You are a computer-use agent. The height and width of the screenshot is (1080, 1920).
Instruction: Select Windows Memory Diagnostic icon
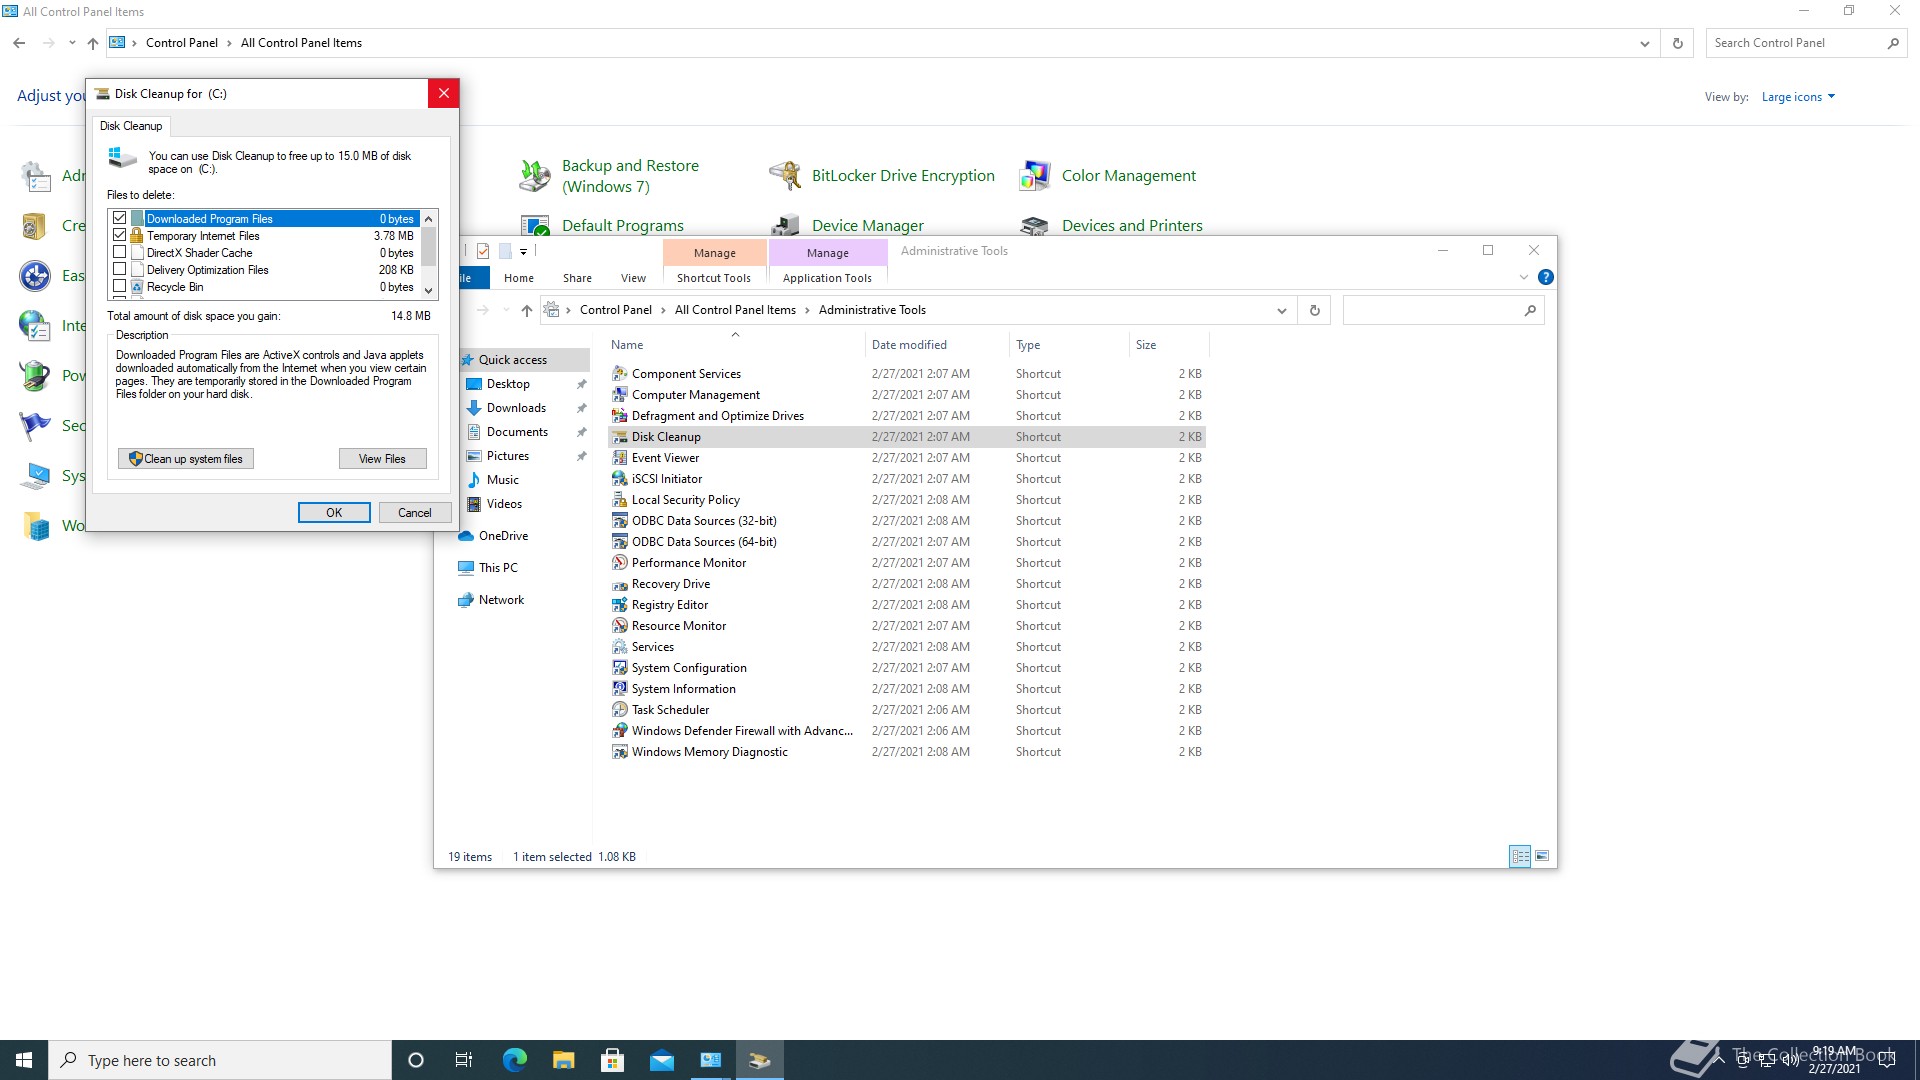620,751
